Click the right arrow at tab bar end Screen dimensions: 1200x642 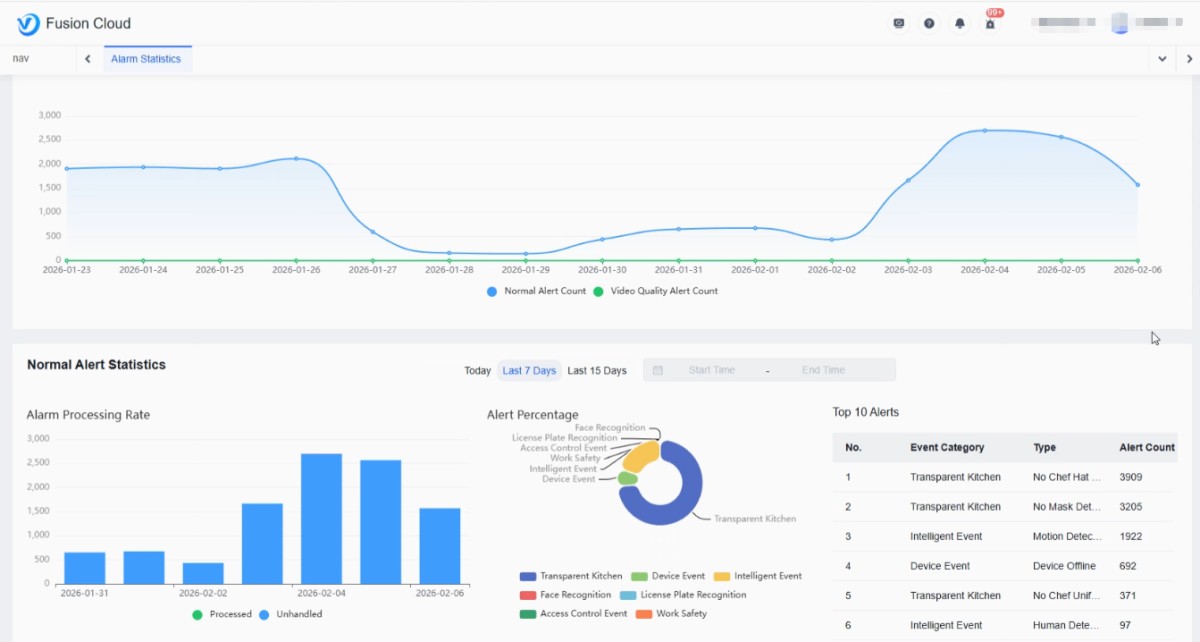click(1189, 59)
